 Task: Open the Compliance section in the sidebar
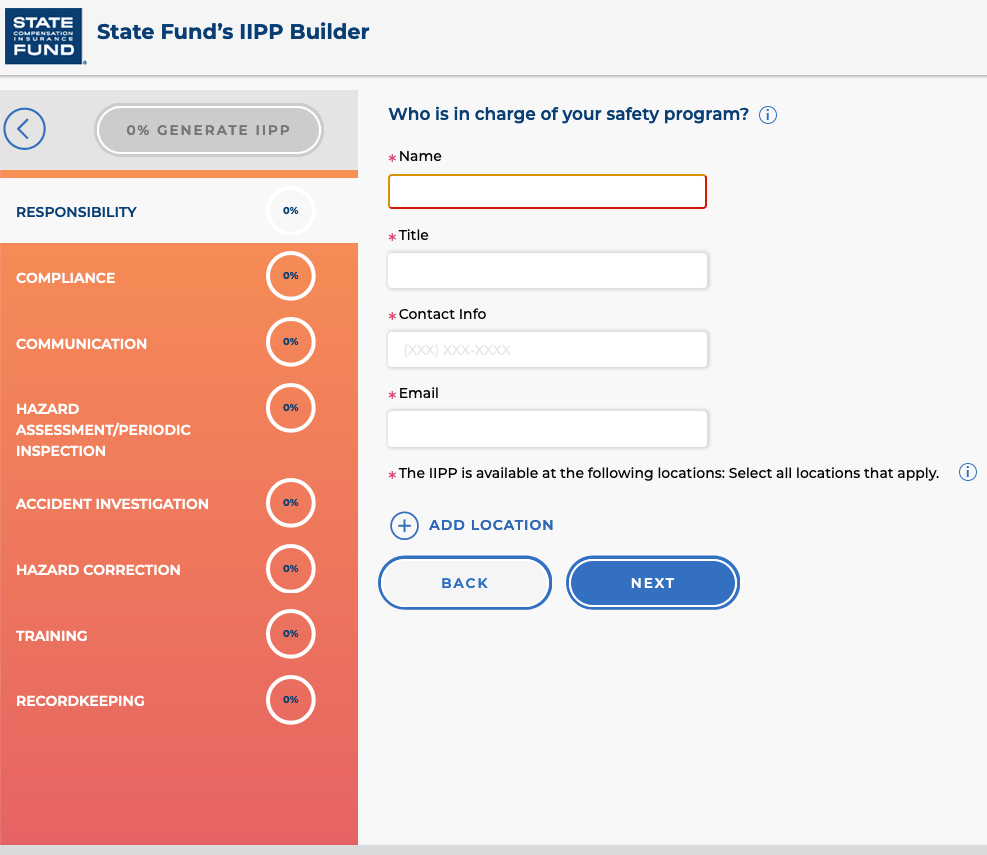coord(65,277)
